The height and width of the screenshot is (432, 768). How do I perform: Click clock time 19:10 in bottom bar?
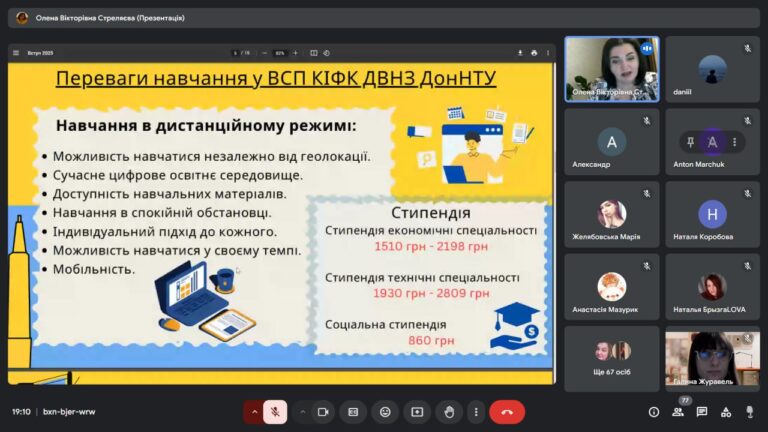point(21,412)
